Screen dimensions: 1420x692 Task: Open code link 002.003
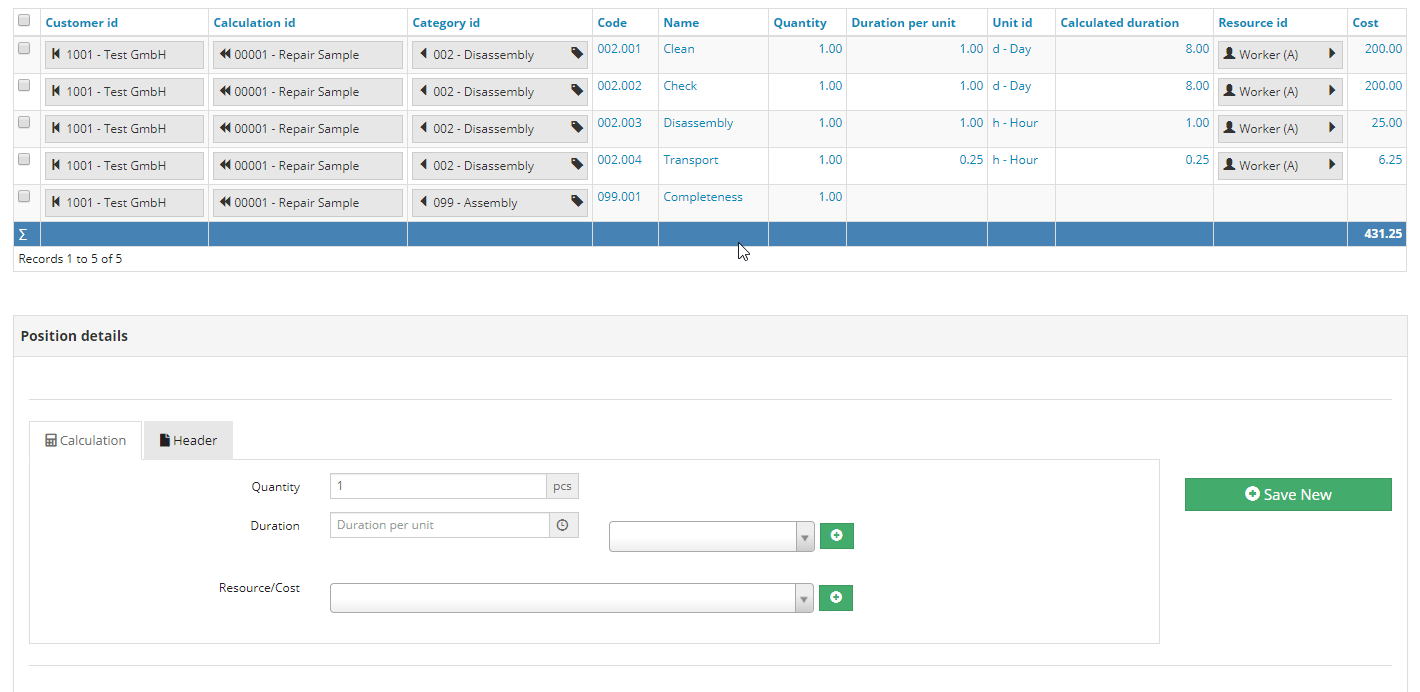620,123
